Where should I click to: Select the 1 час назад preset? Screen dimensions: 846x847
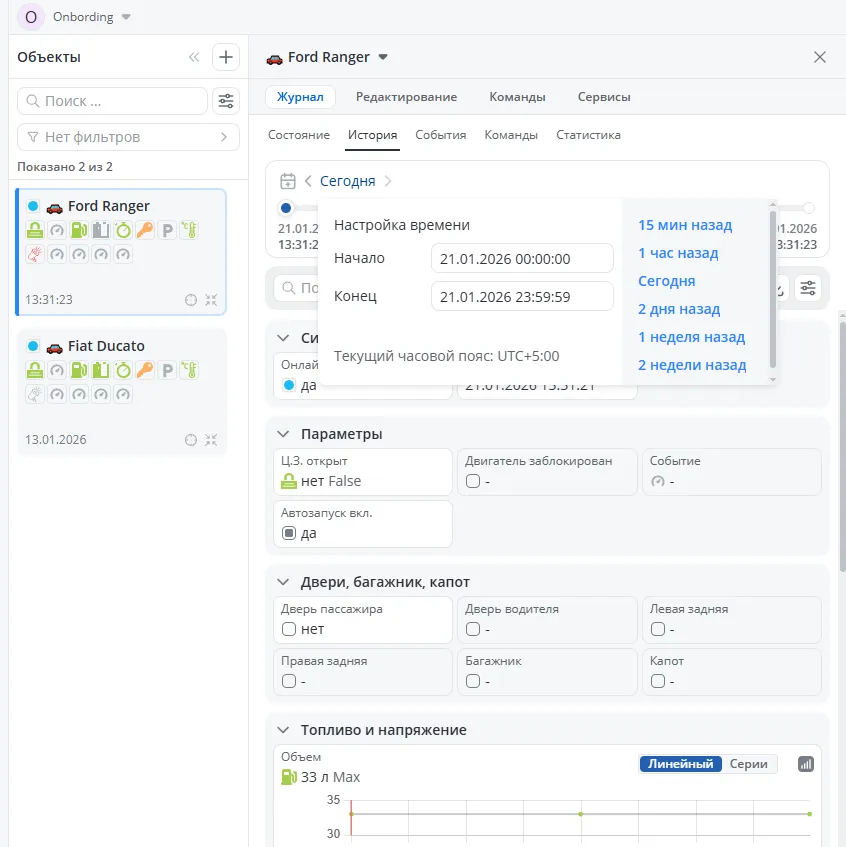click(678, 253)
